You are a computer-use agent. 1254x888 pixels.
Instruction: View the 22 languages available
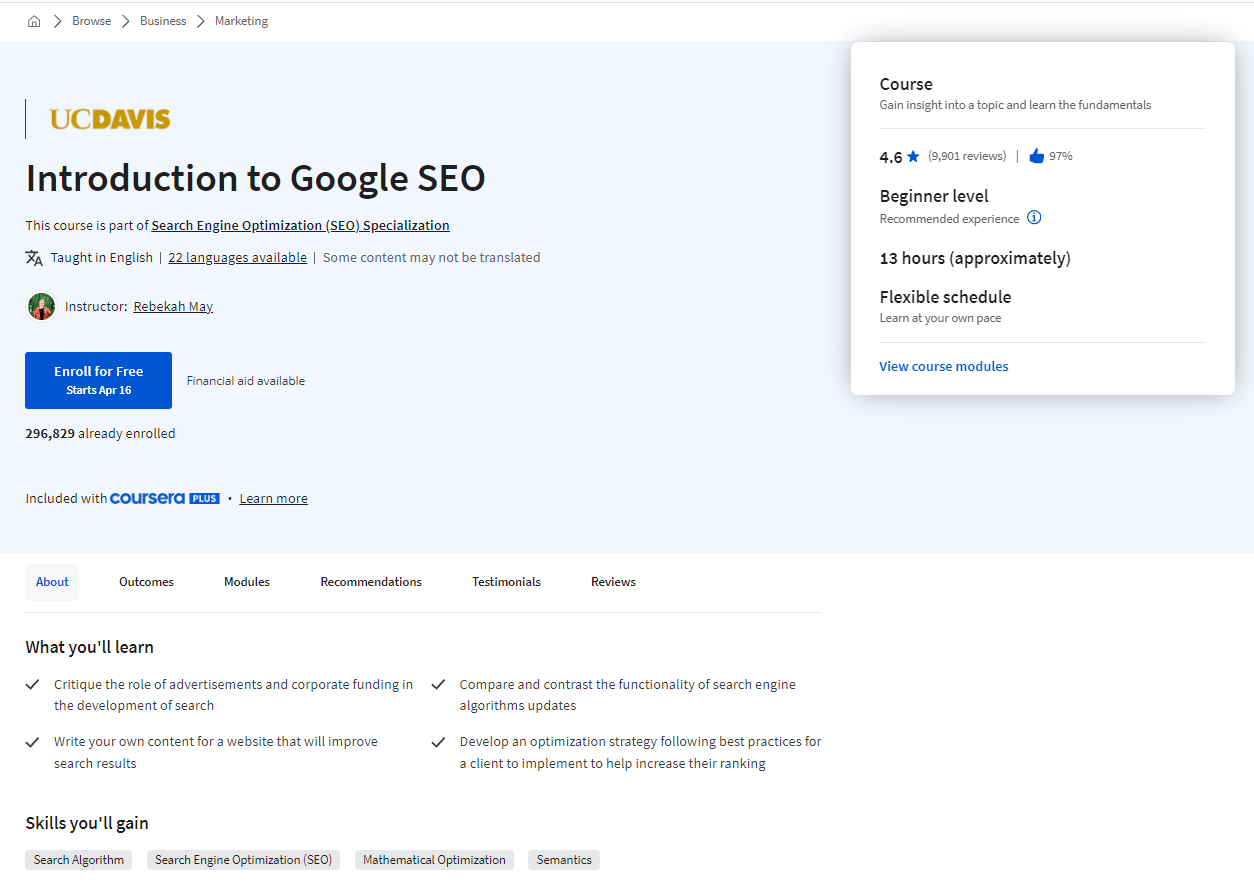[x=238, y=258]
